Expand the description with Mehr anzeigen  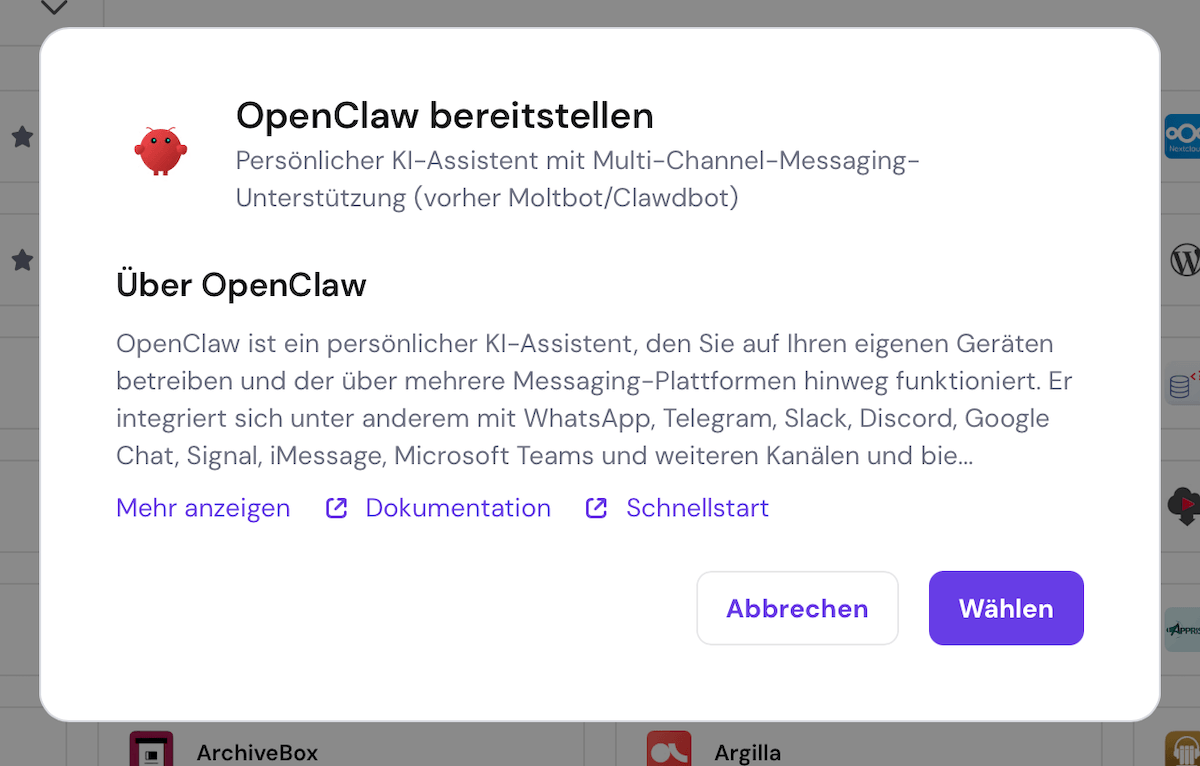click(x=203, y=508)
